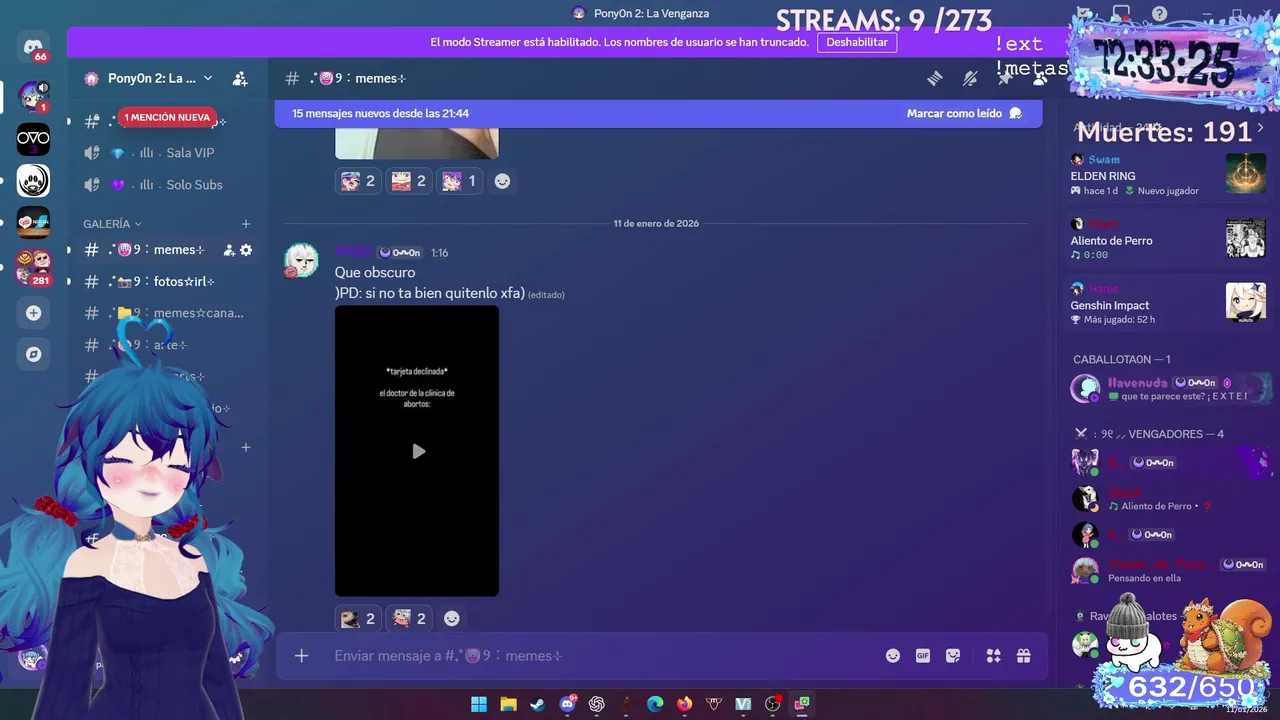
Task: Open the GIF picker
Action: (923, 656)
